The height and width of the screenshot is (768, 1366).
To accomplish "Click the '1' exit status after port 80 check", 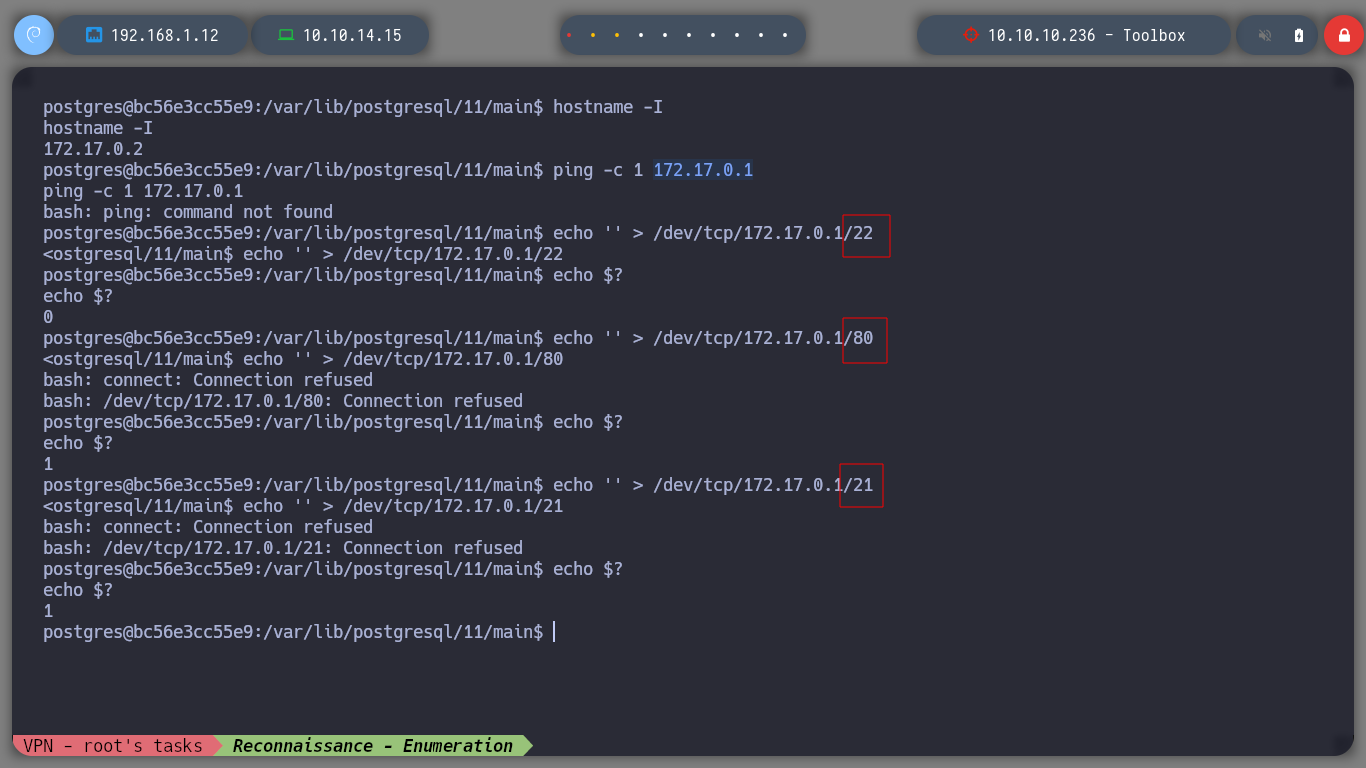I will [x=48, y=464].
